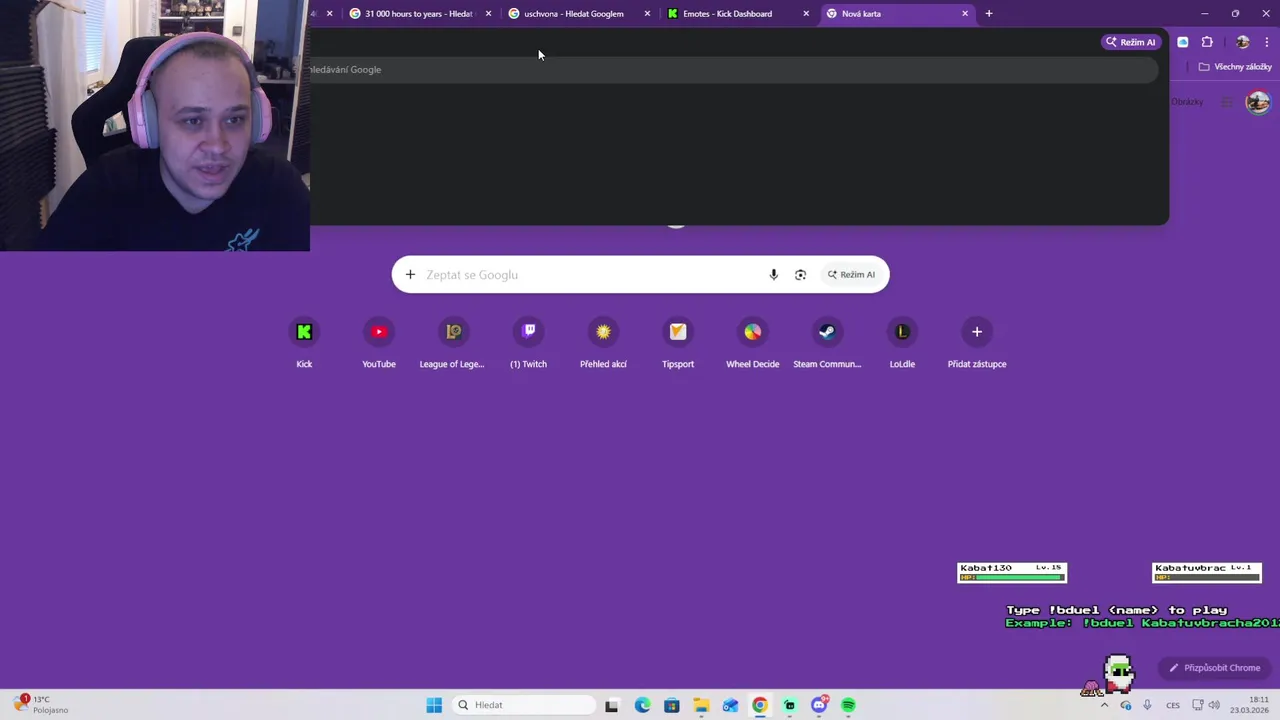The height and width of the screenshot is (720, 1280).
Task: Open Windows Start menu
Action: point(434,705)
